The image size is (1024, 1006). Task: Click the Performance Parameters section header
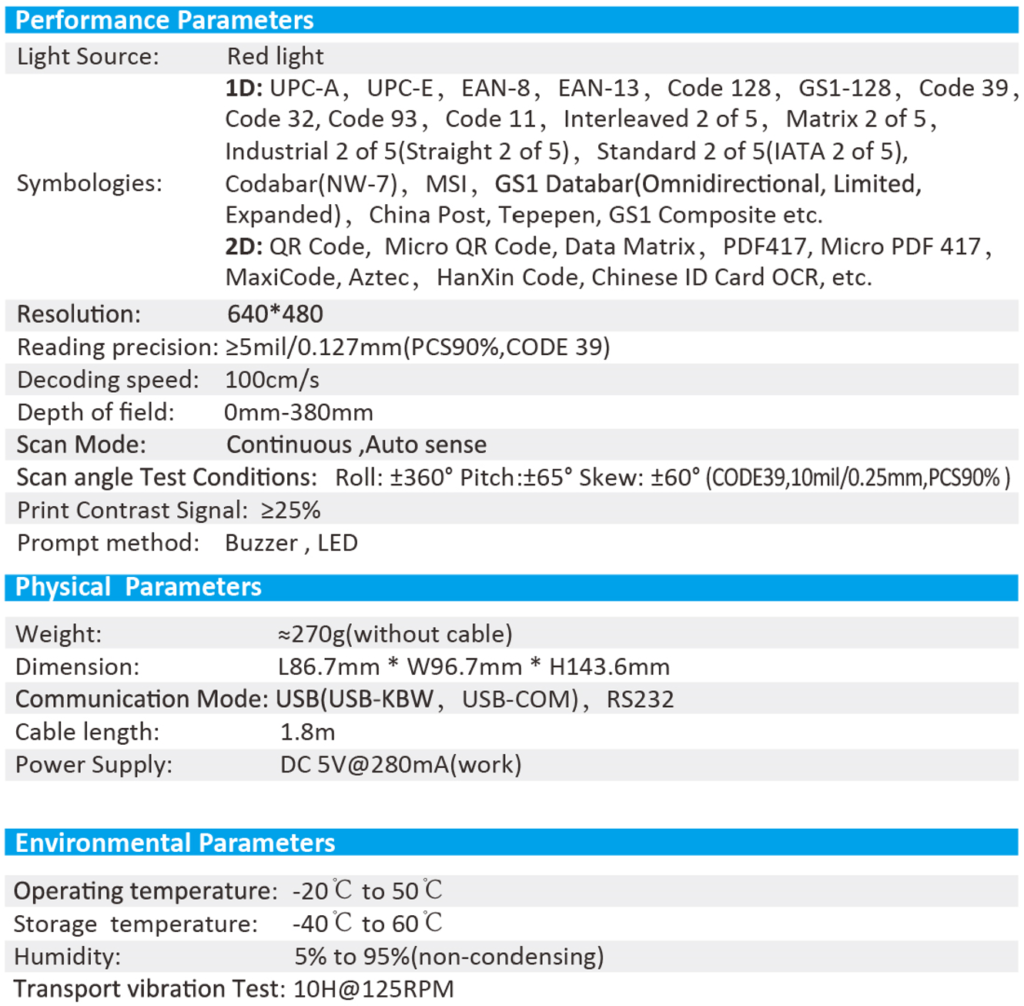tap(165, 20)
